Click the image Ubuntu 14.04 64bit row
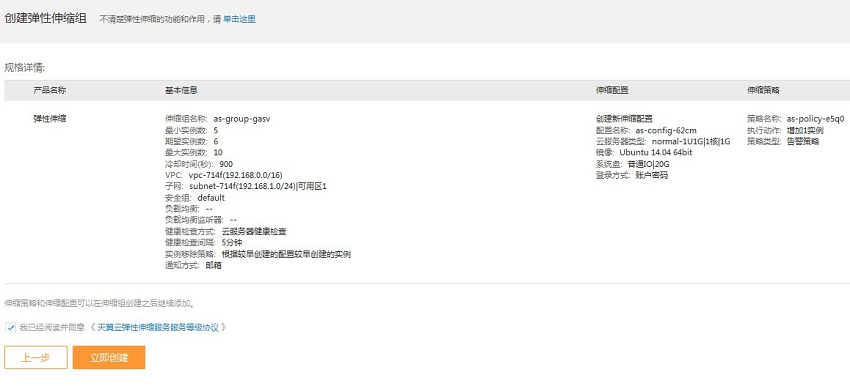850x386 pixels. point(644,152)
